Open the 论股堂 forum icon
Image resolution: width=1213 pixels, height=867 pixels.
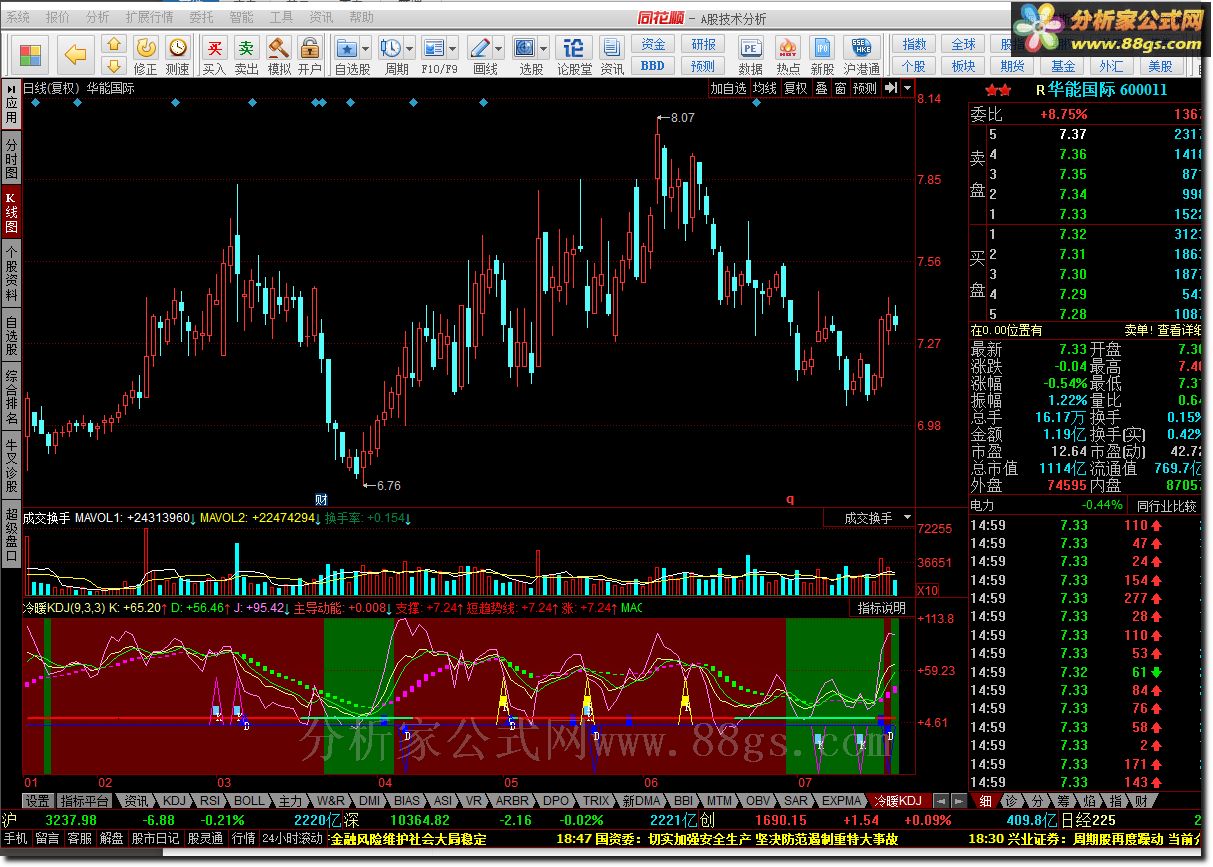[x=574, y=55]
